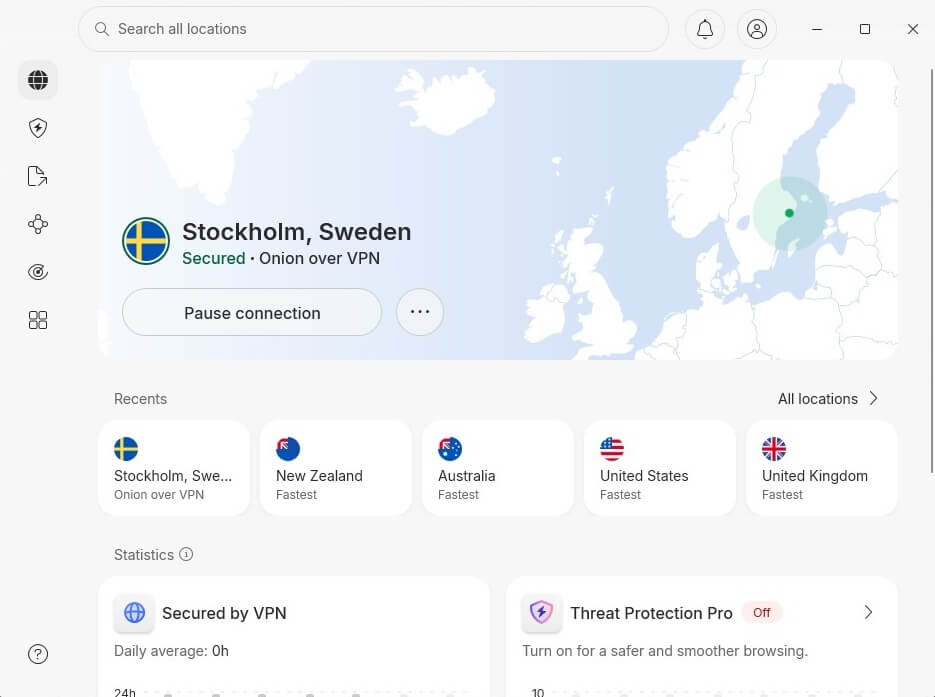This screenshot has width=935, height=697.
Task: Open the globe VPN map sidebar icon
Action: (38, 80)
